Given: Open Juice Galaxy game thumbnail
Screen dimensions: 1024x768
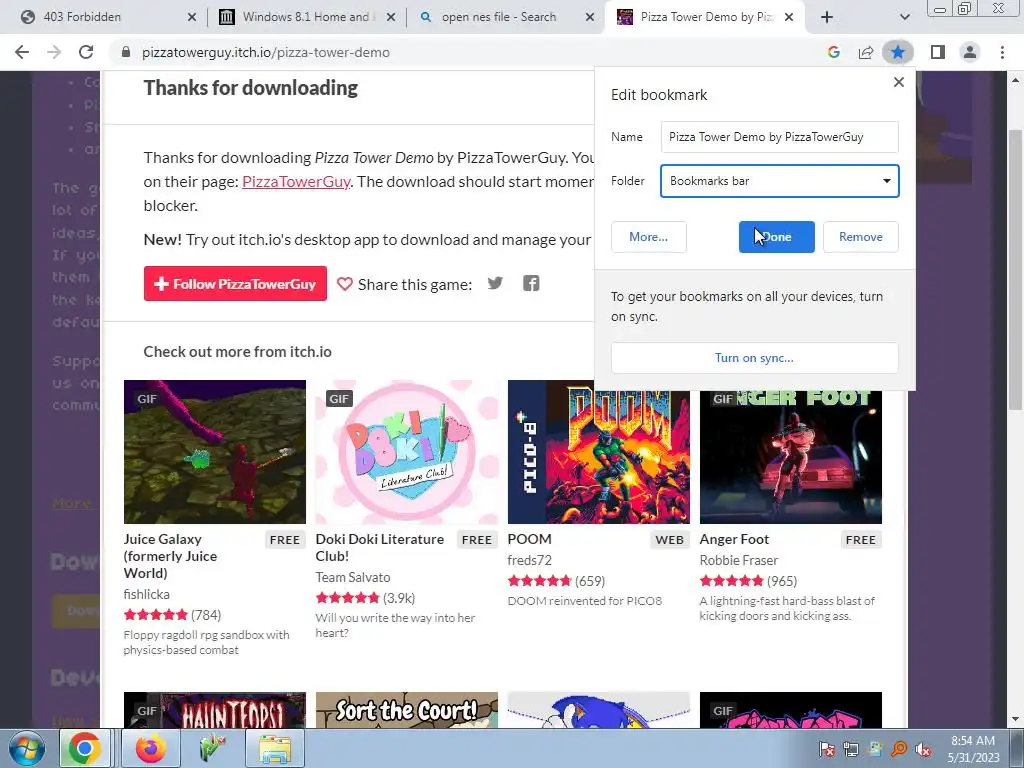Looking at the screenshot, I should pos(215,452).
